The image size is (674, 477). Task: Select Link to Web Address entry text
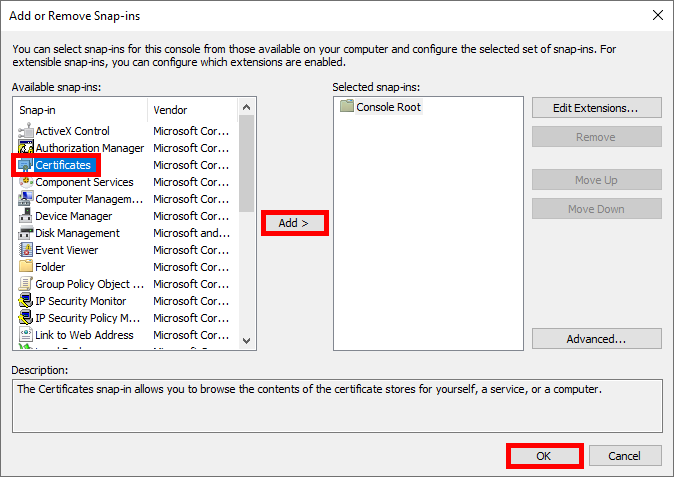84,335
